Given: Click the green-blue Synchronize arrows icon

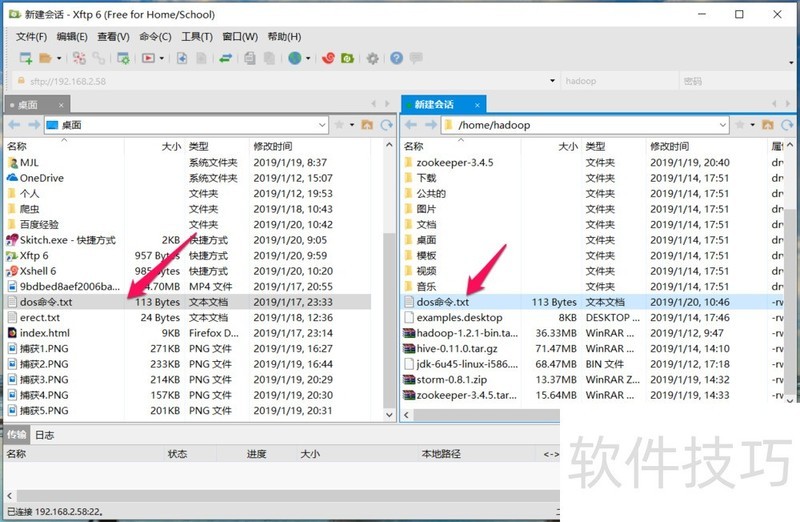Looking at the screenshot, I should (x=226, y=58).
